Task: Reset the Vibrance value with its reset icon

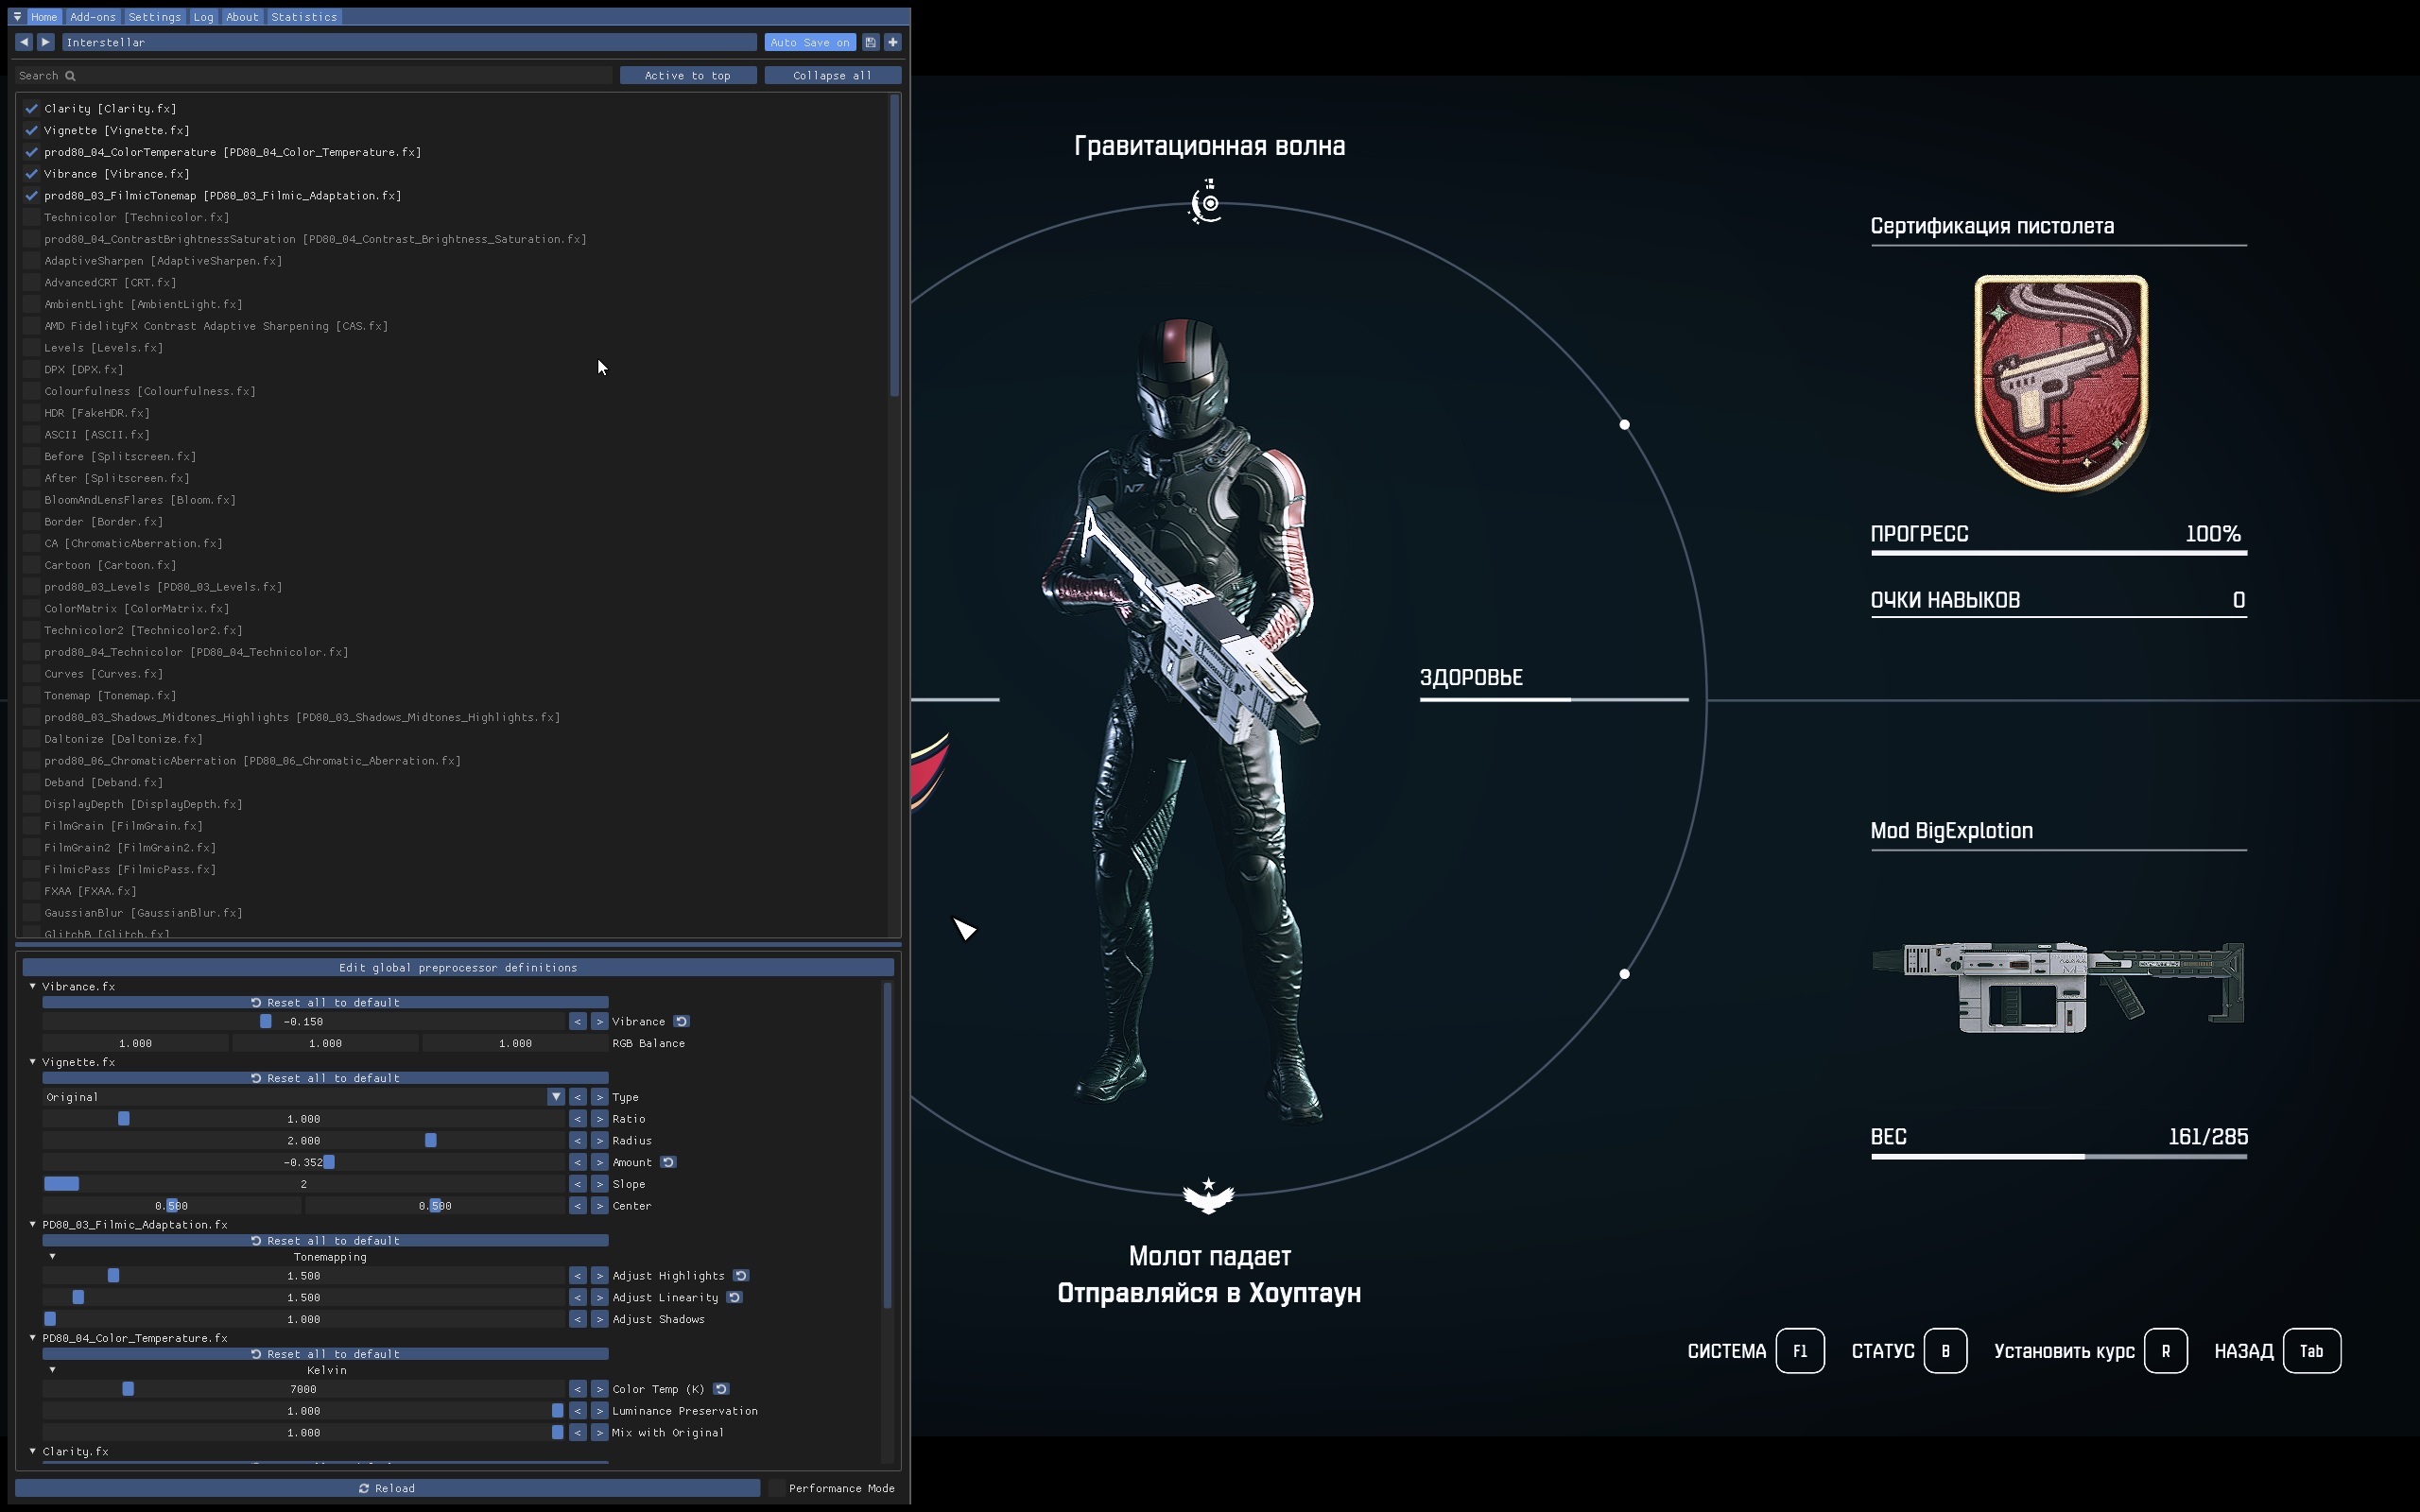Action: [681, 1021]
